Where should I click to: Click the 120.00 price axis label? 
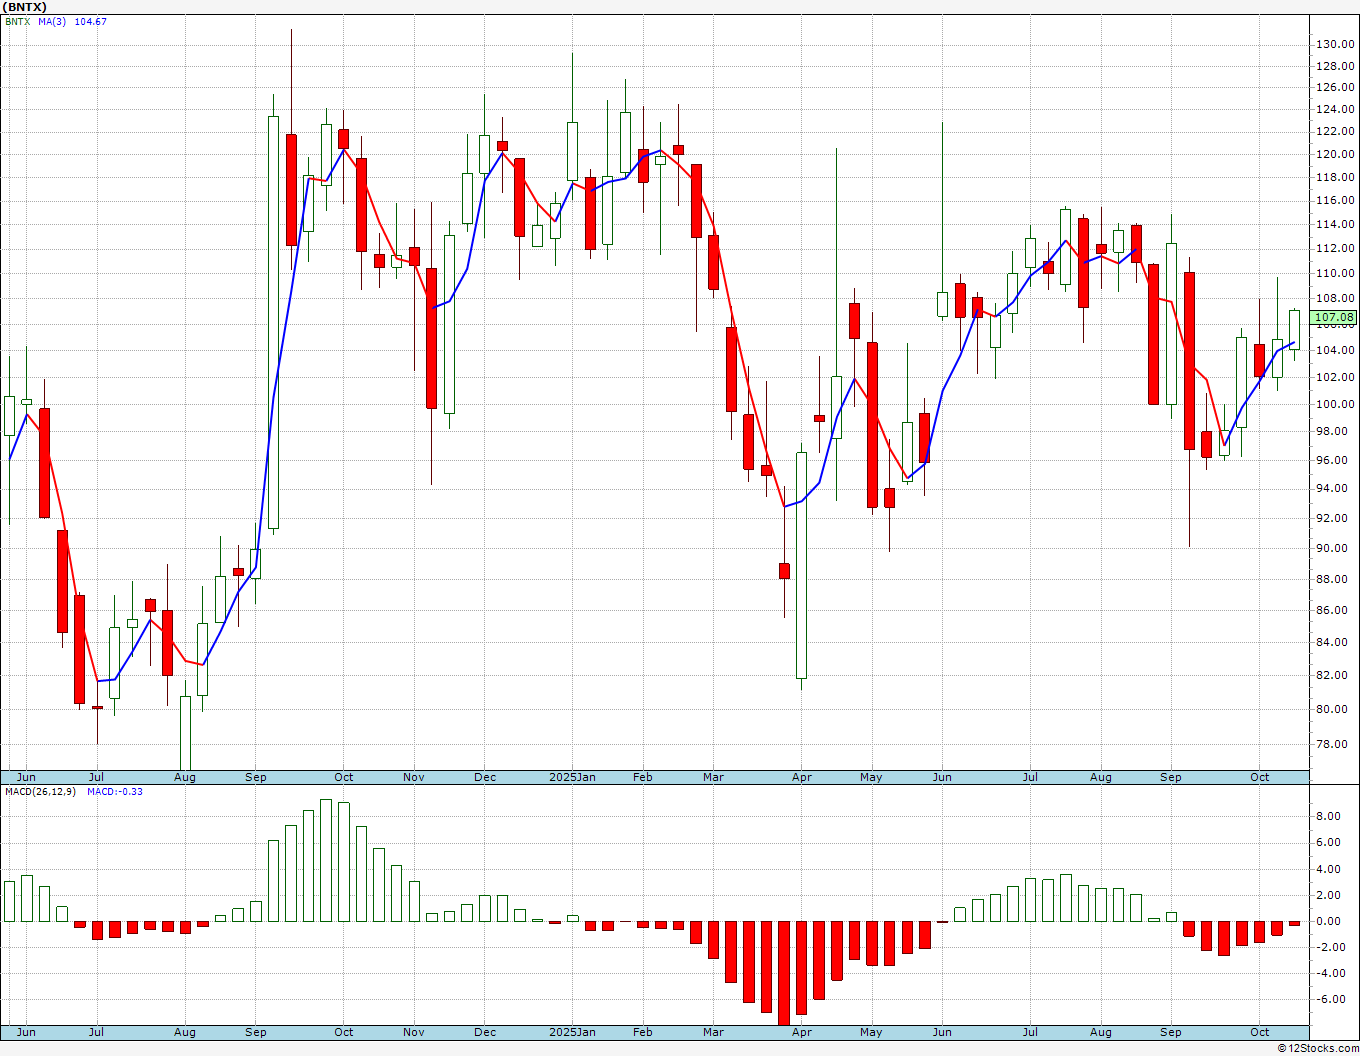1335,154
